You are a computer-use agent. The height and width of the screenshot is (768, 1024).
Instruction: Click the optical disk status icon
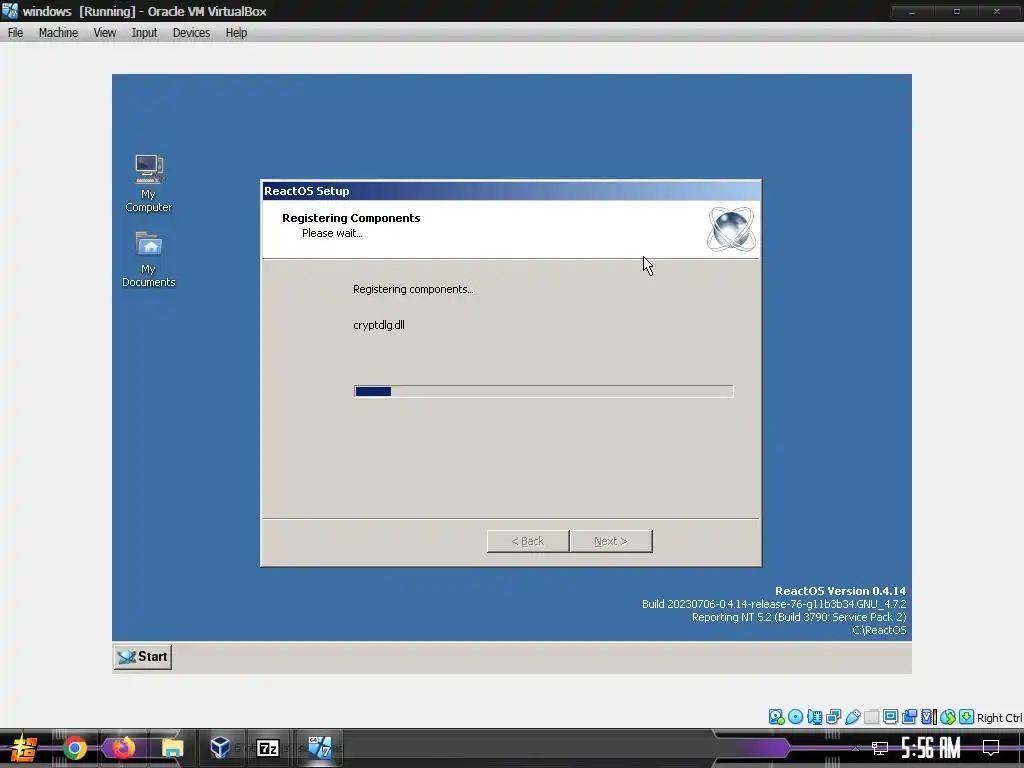click(795, 717)
